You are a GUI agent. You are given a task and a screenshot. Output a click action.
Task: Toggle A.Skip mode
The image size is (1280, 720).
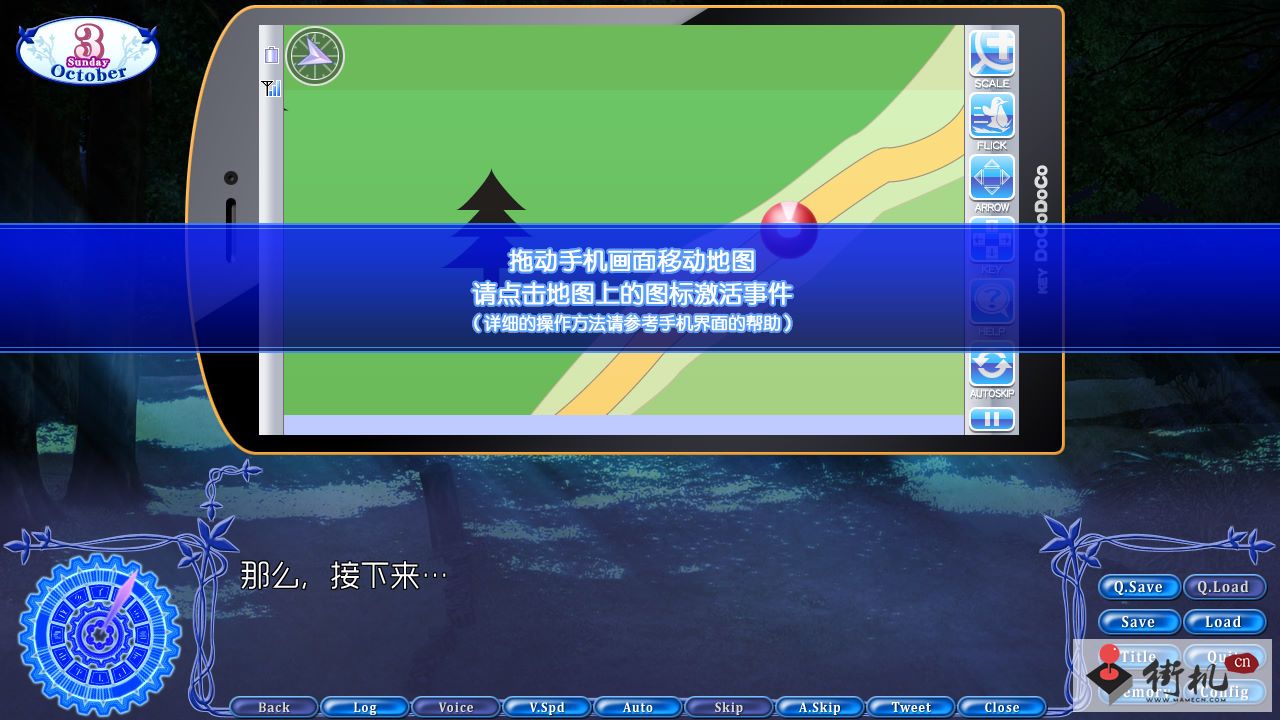(820, 707)
